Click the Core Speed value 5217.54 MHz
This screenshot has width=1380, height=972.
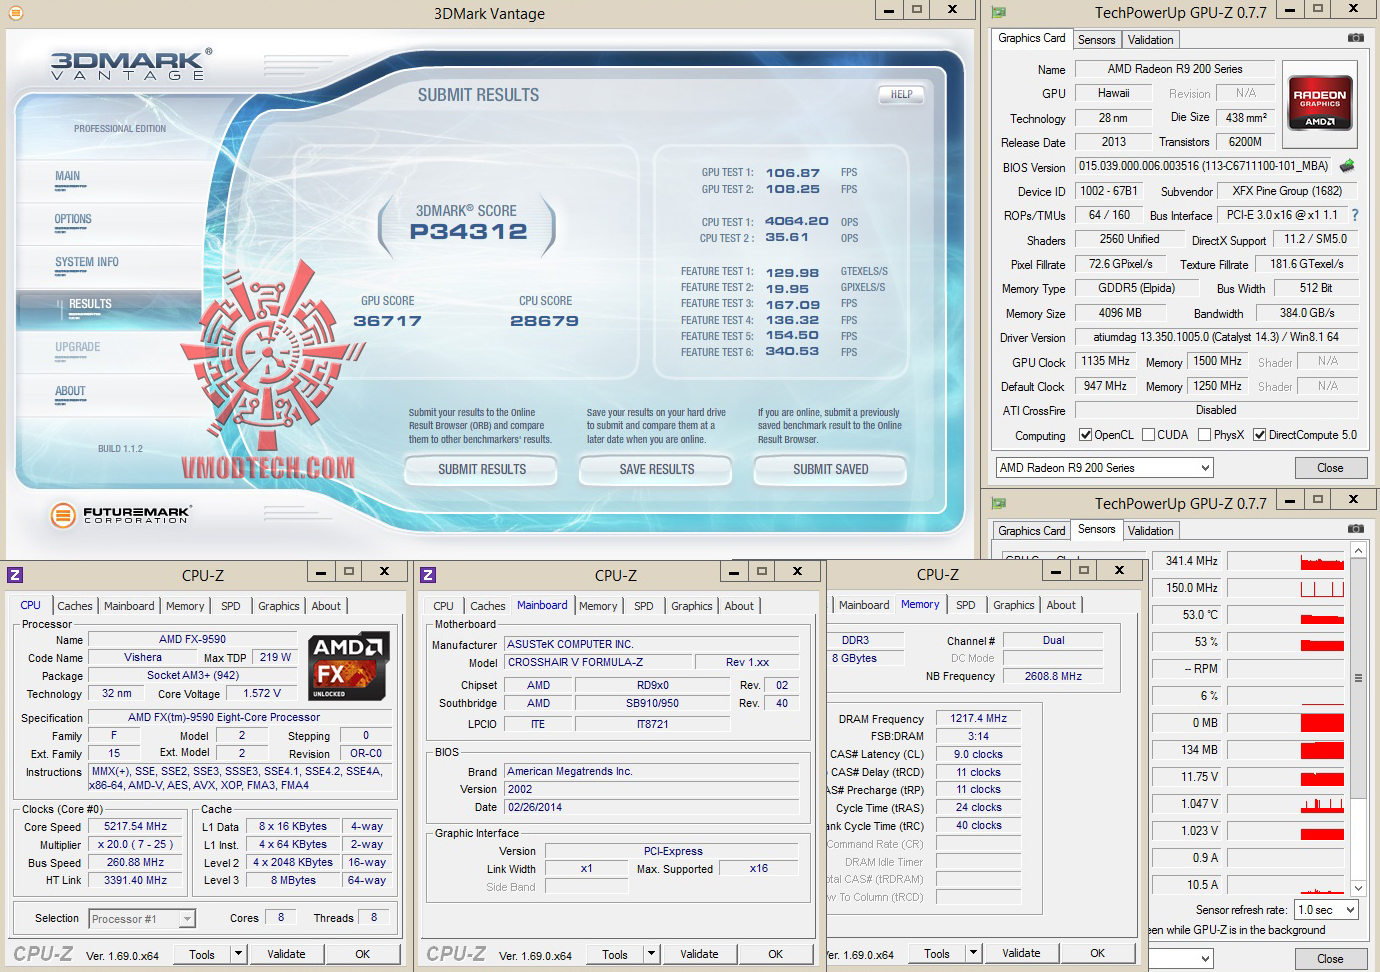136,826
